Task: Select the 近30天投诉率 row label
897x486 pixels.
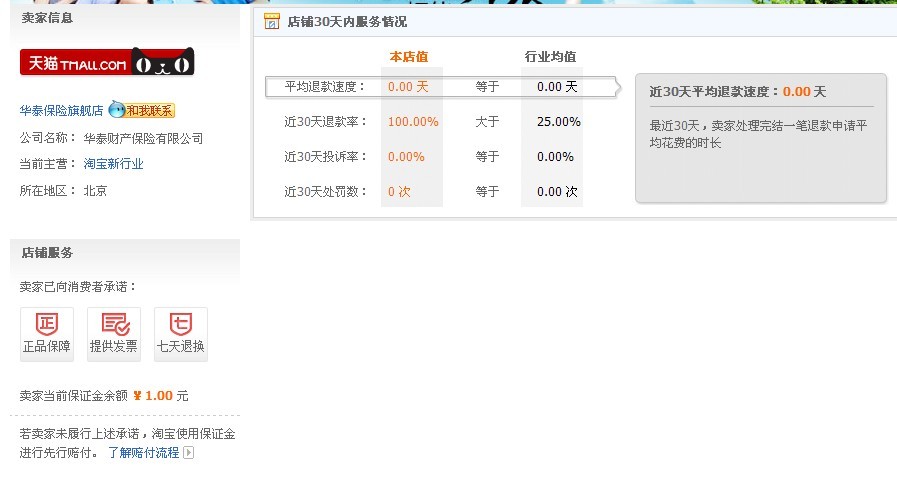Action: pos(326,157)
